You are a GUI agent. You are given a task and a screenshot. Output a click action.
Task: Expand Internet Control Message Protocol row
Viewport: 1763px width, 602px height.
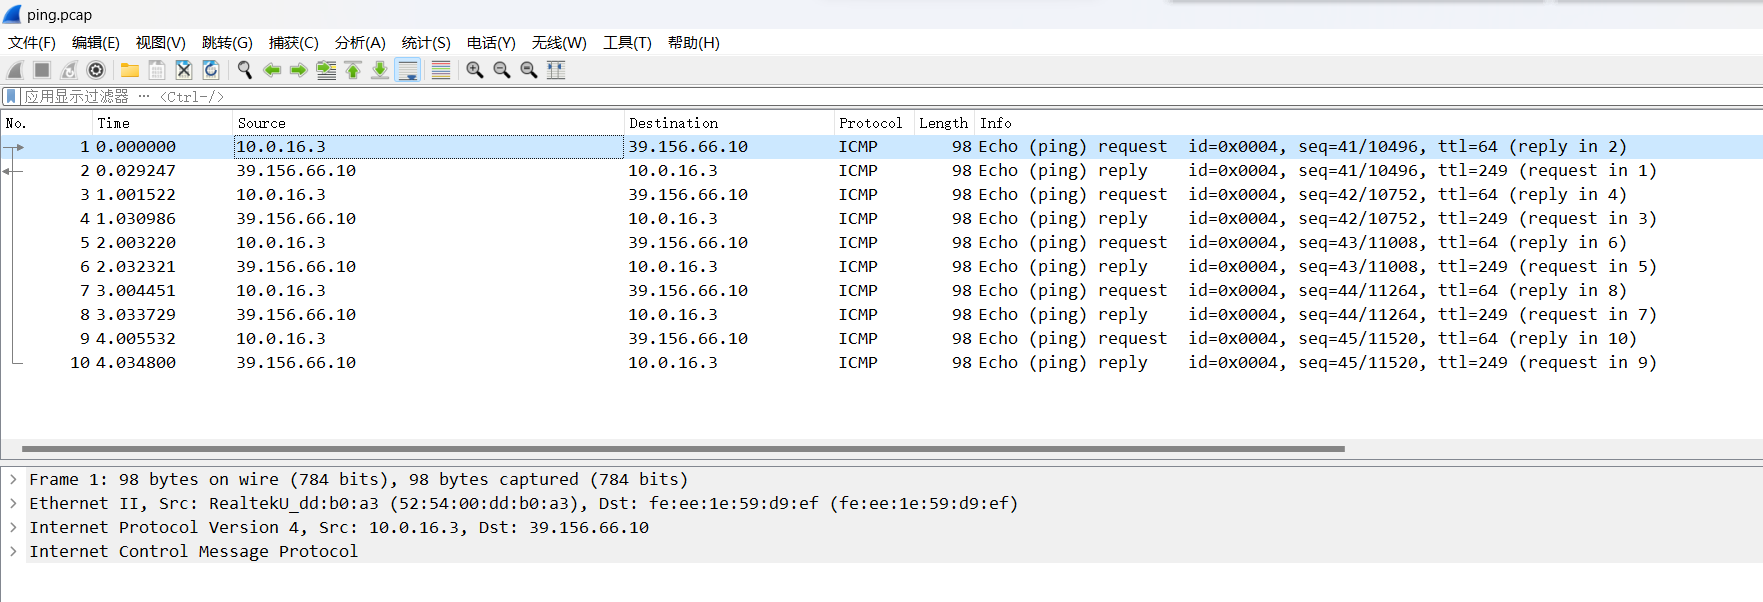pyautogui.click(x=13, y=552)
